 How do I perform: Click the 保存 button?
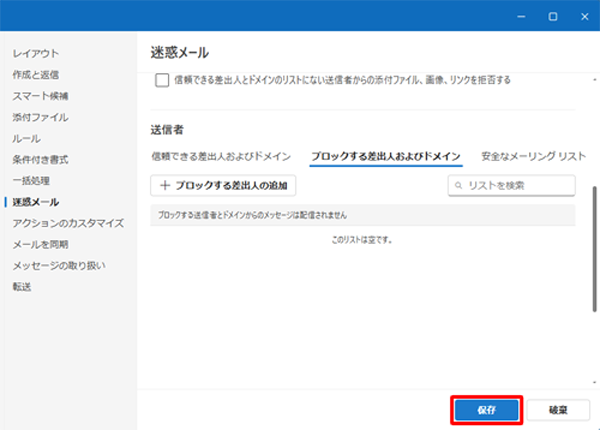487,410
